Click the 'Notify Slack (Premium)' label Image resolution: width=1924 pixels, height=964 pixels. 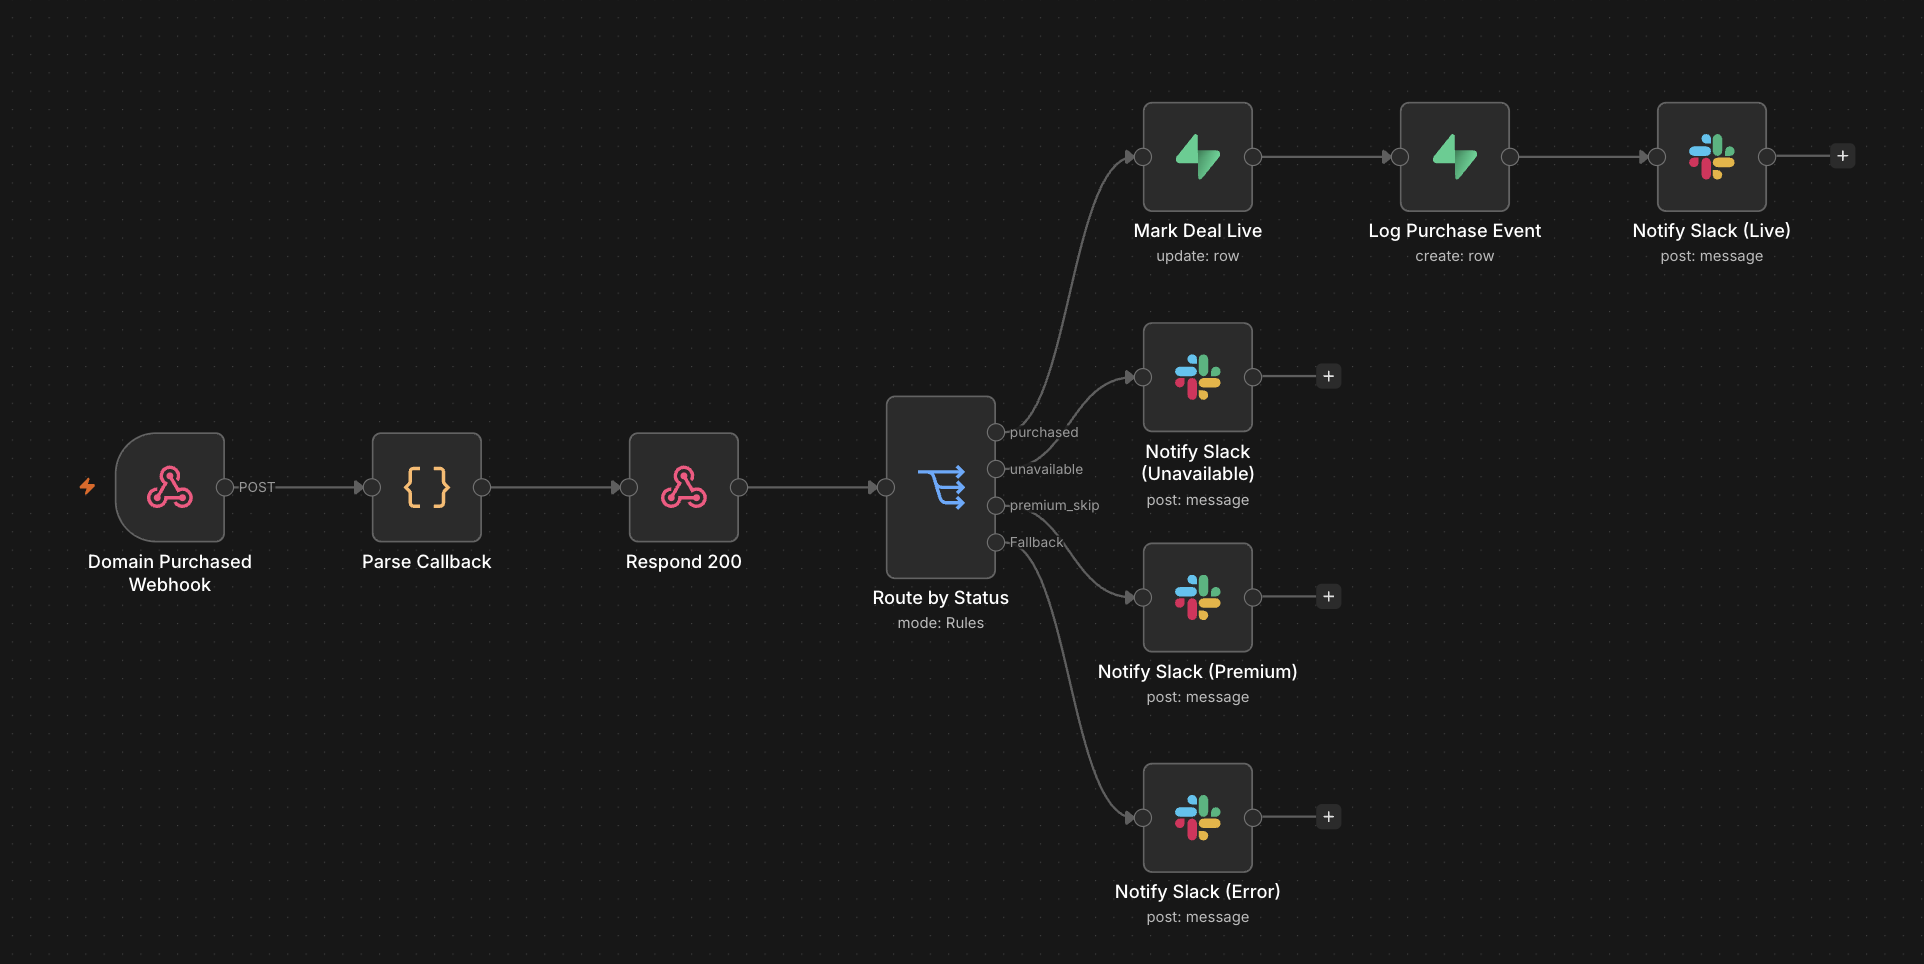click(x=1198, y=672)
